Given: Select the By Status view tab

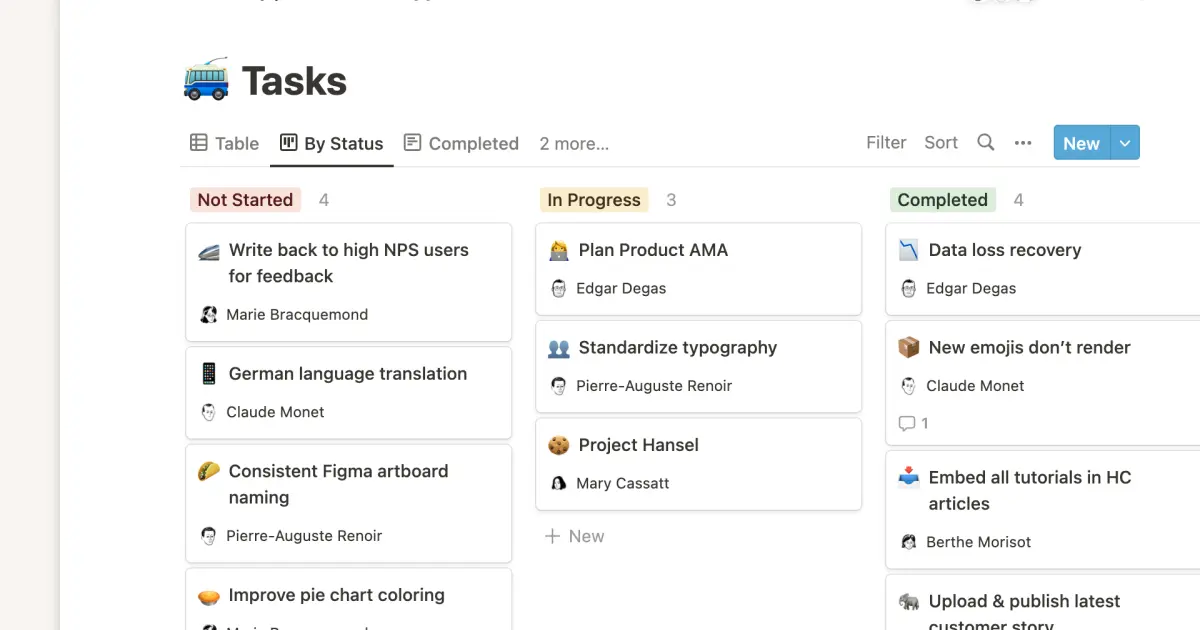Looking at the screenshot, I should tap(332, 143).
